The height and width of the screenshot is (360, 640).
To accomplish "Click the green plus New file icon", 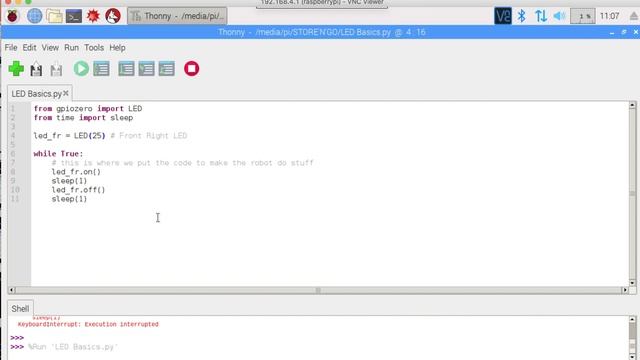I will click(x=16, y=69).
